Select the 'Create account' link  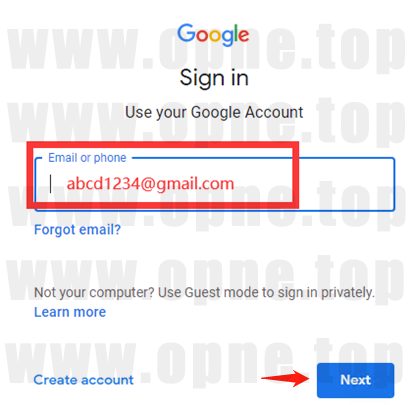pyautogui.click(x=83, y=380)
